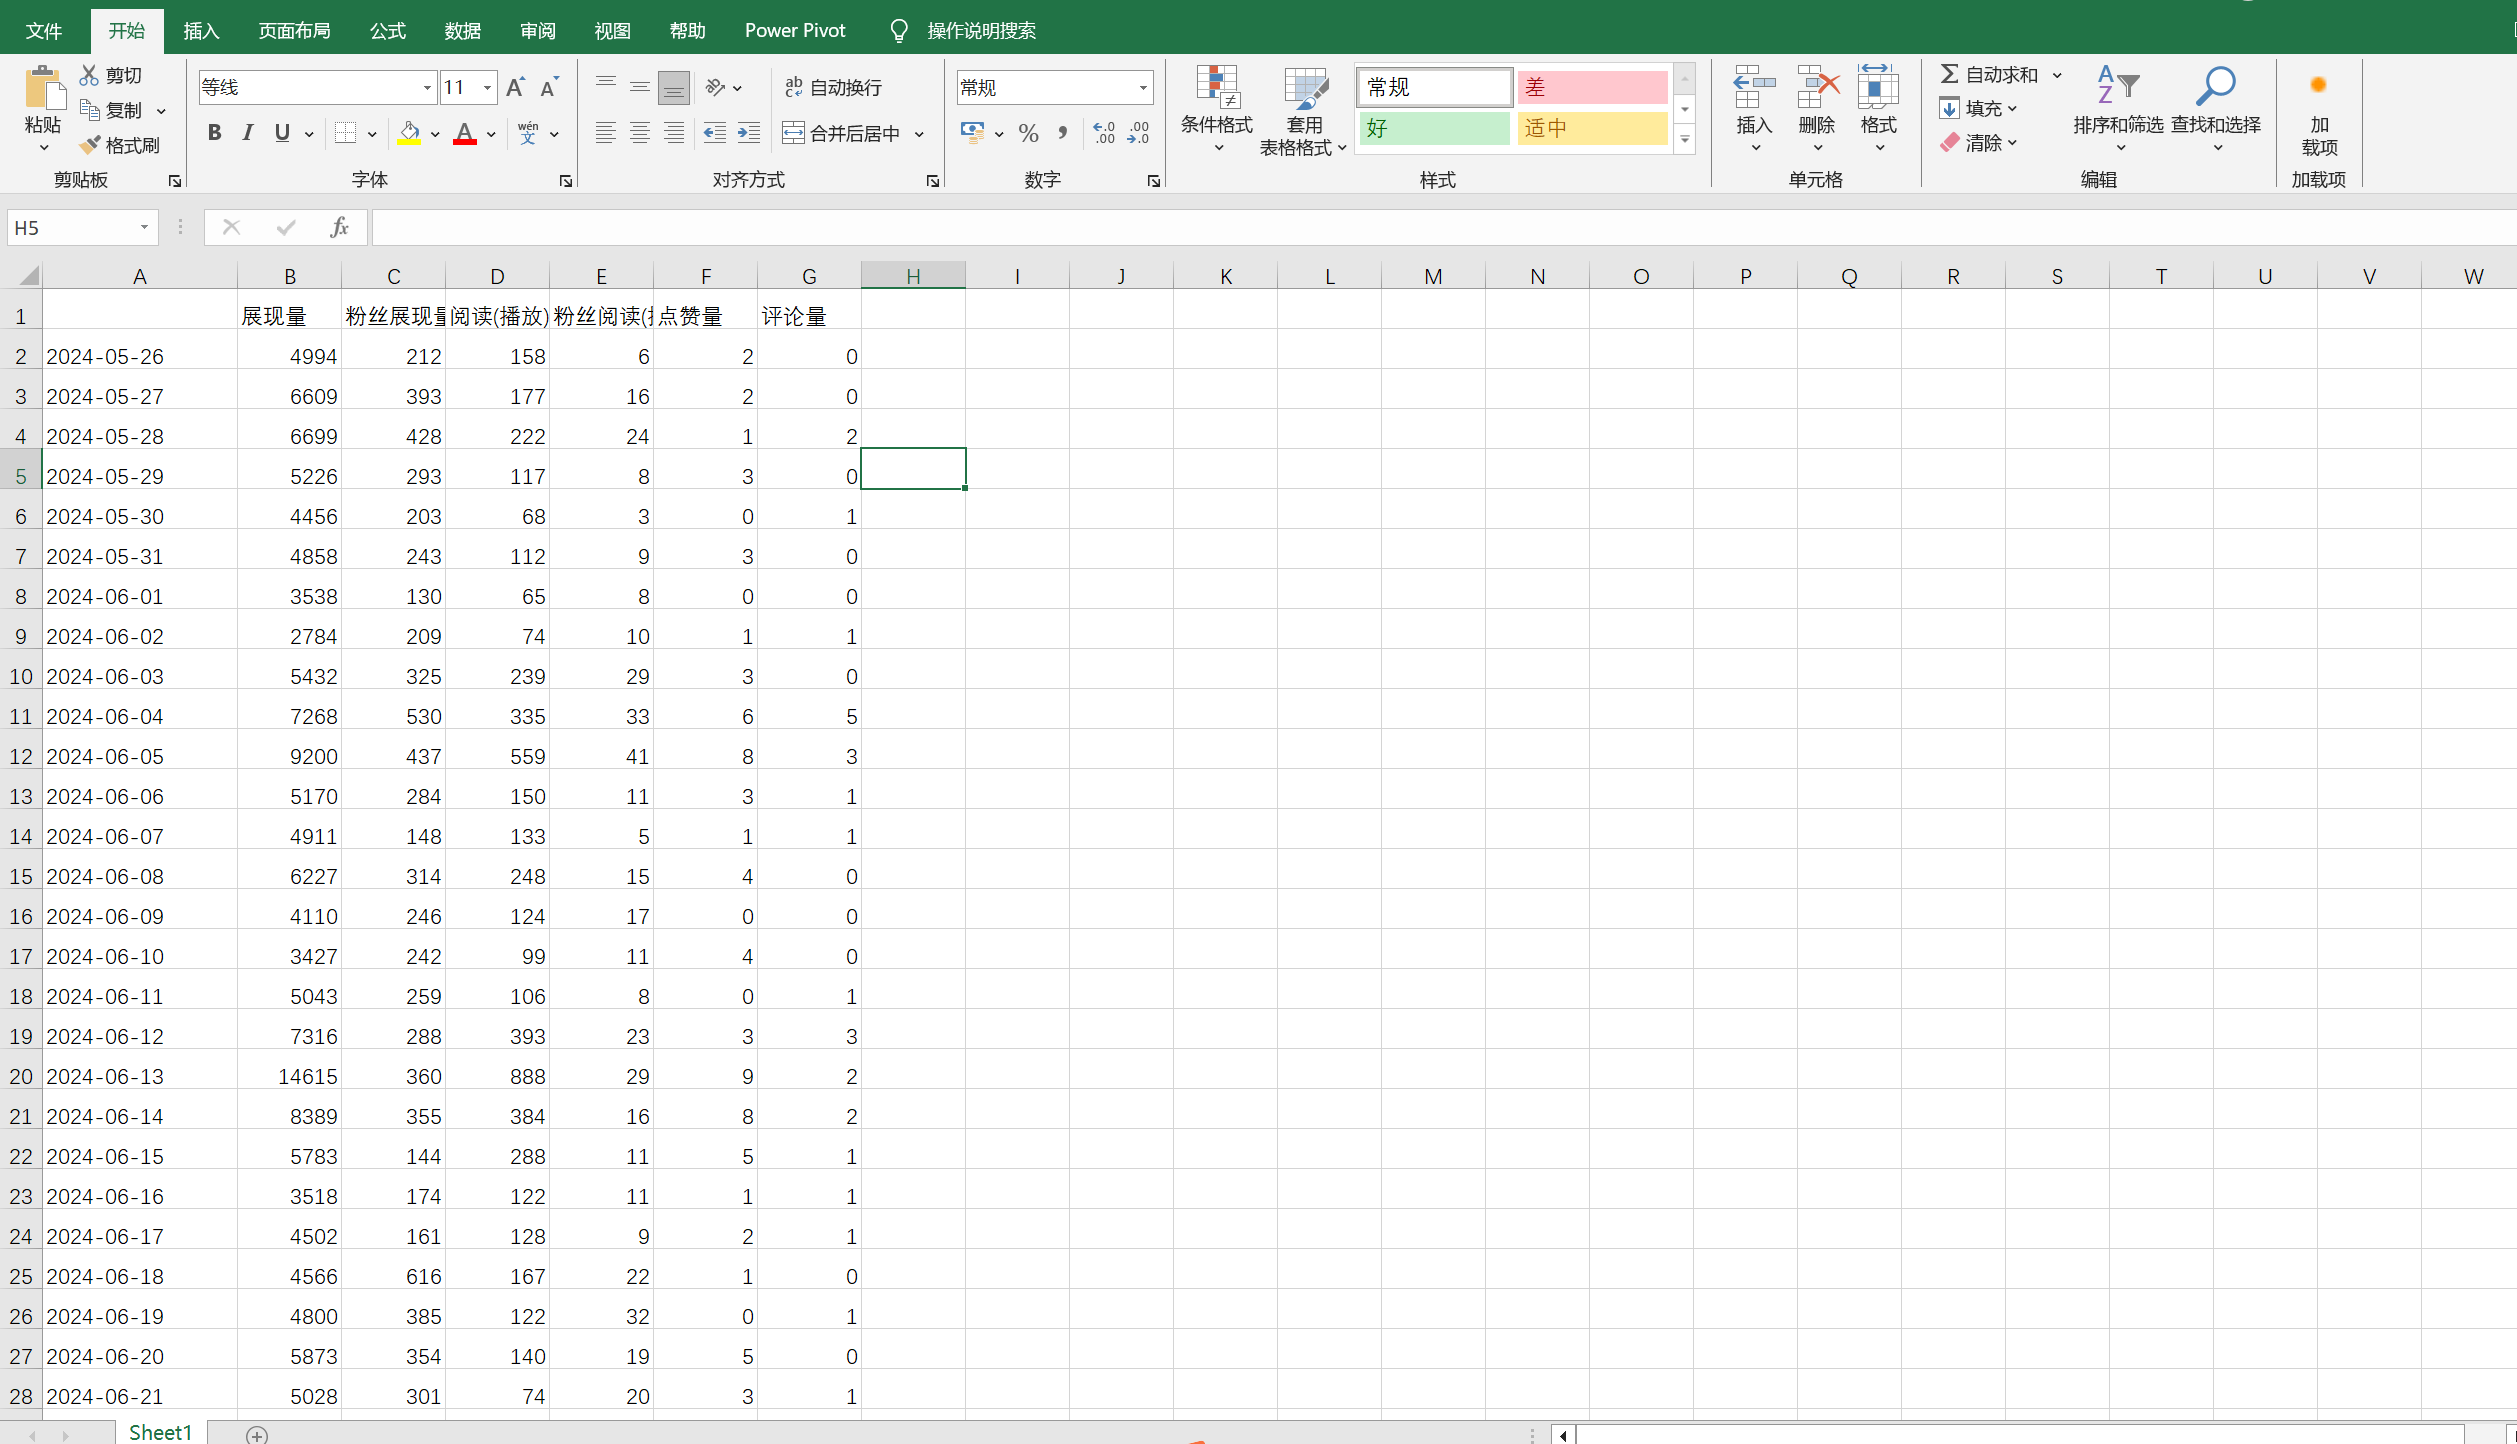Expand the AutoSum dropdown arrow
Screen dimensions: 2517x1444
[2058, 75]
